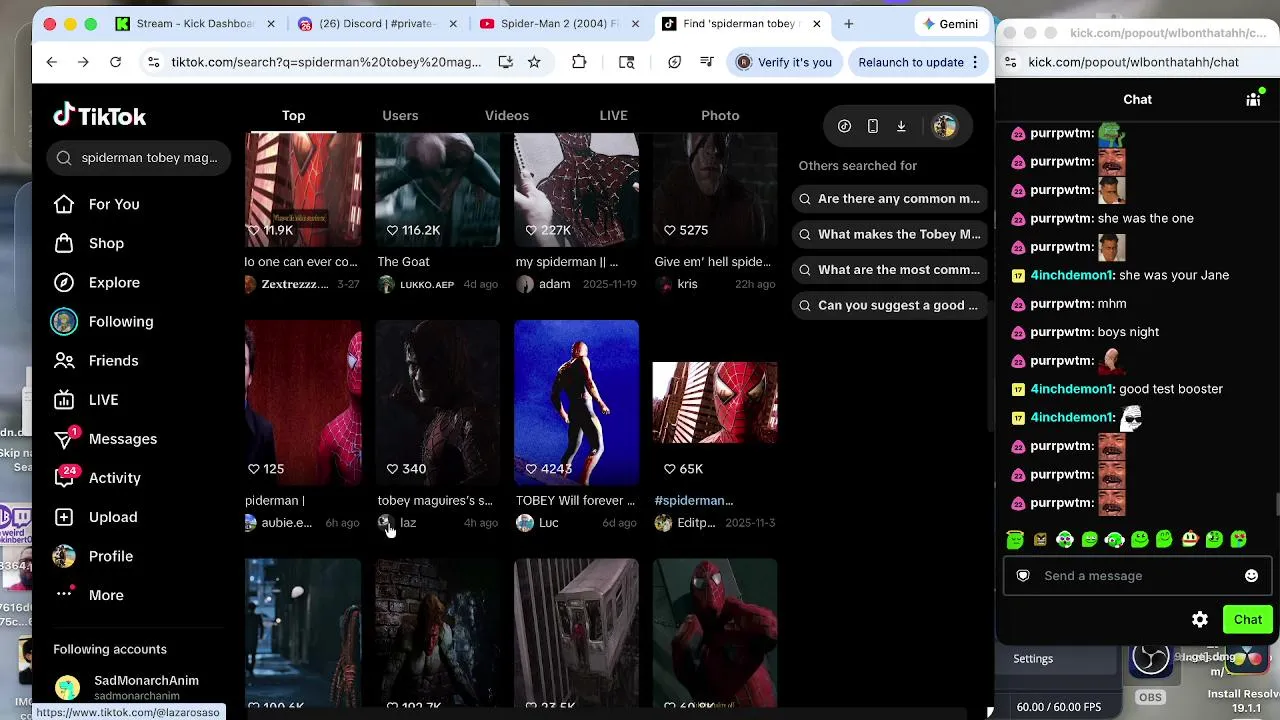Click the Send a message chat field
The image size is (1280, 720).
tap(1137, 576)
